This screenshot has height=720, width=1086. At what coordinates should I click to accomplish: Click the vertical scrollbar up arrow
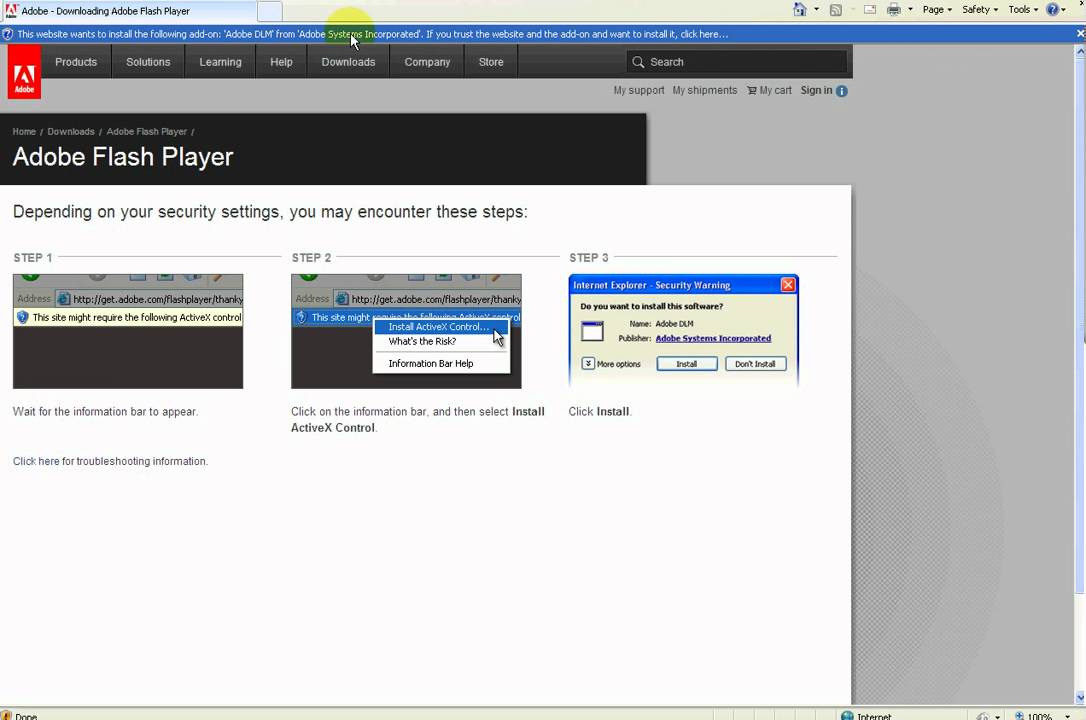tap(1080, 51)
